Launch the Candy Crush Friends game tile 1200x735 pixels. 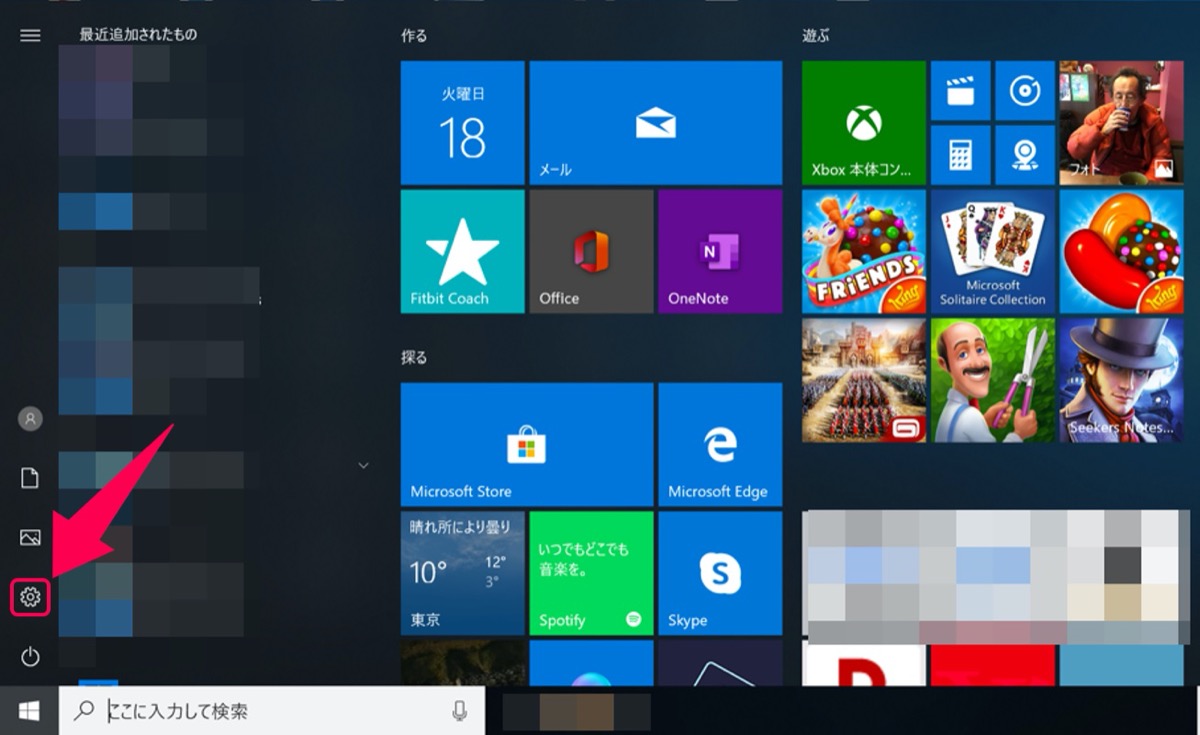pyautogui.click(x=864, y=252)
